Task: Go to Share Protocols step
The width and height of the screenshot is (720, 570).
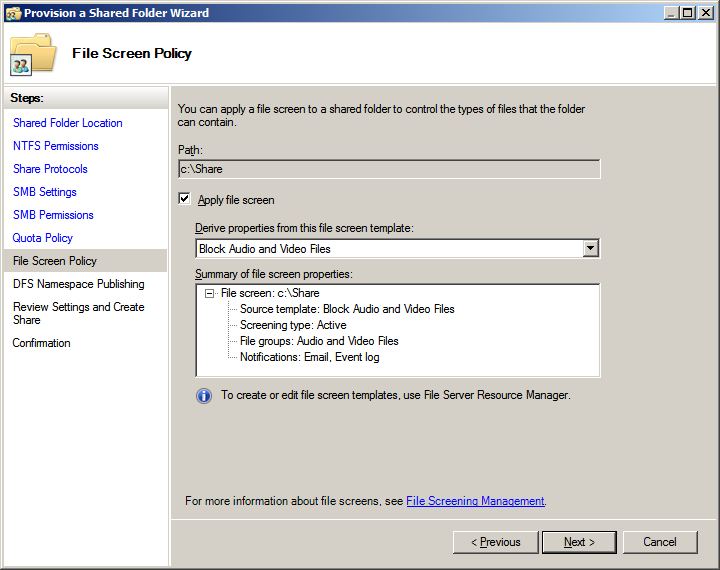Action: (50, 169)
